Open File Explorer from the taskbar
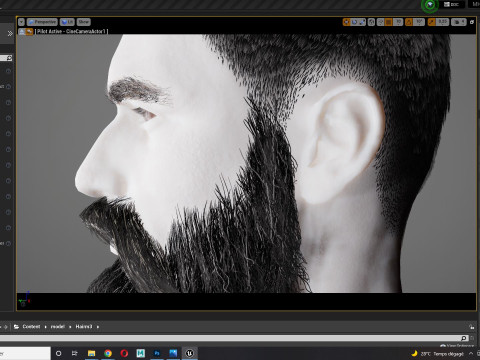Viewport: 480px width, 360px height. pyautogui.click(x=91, y=353)
